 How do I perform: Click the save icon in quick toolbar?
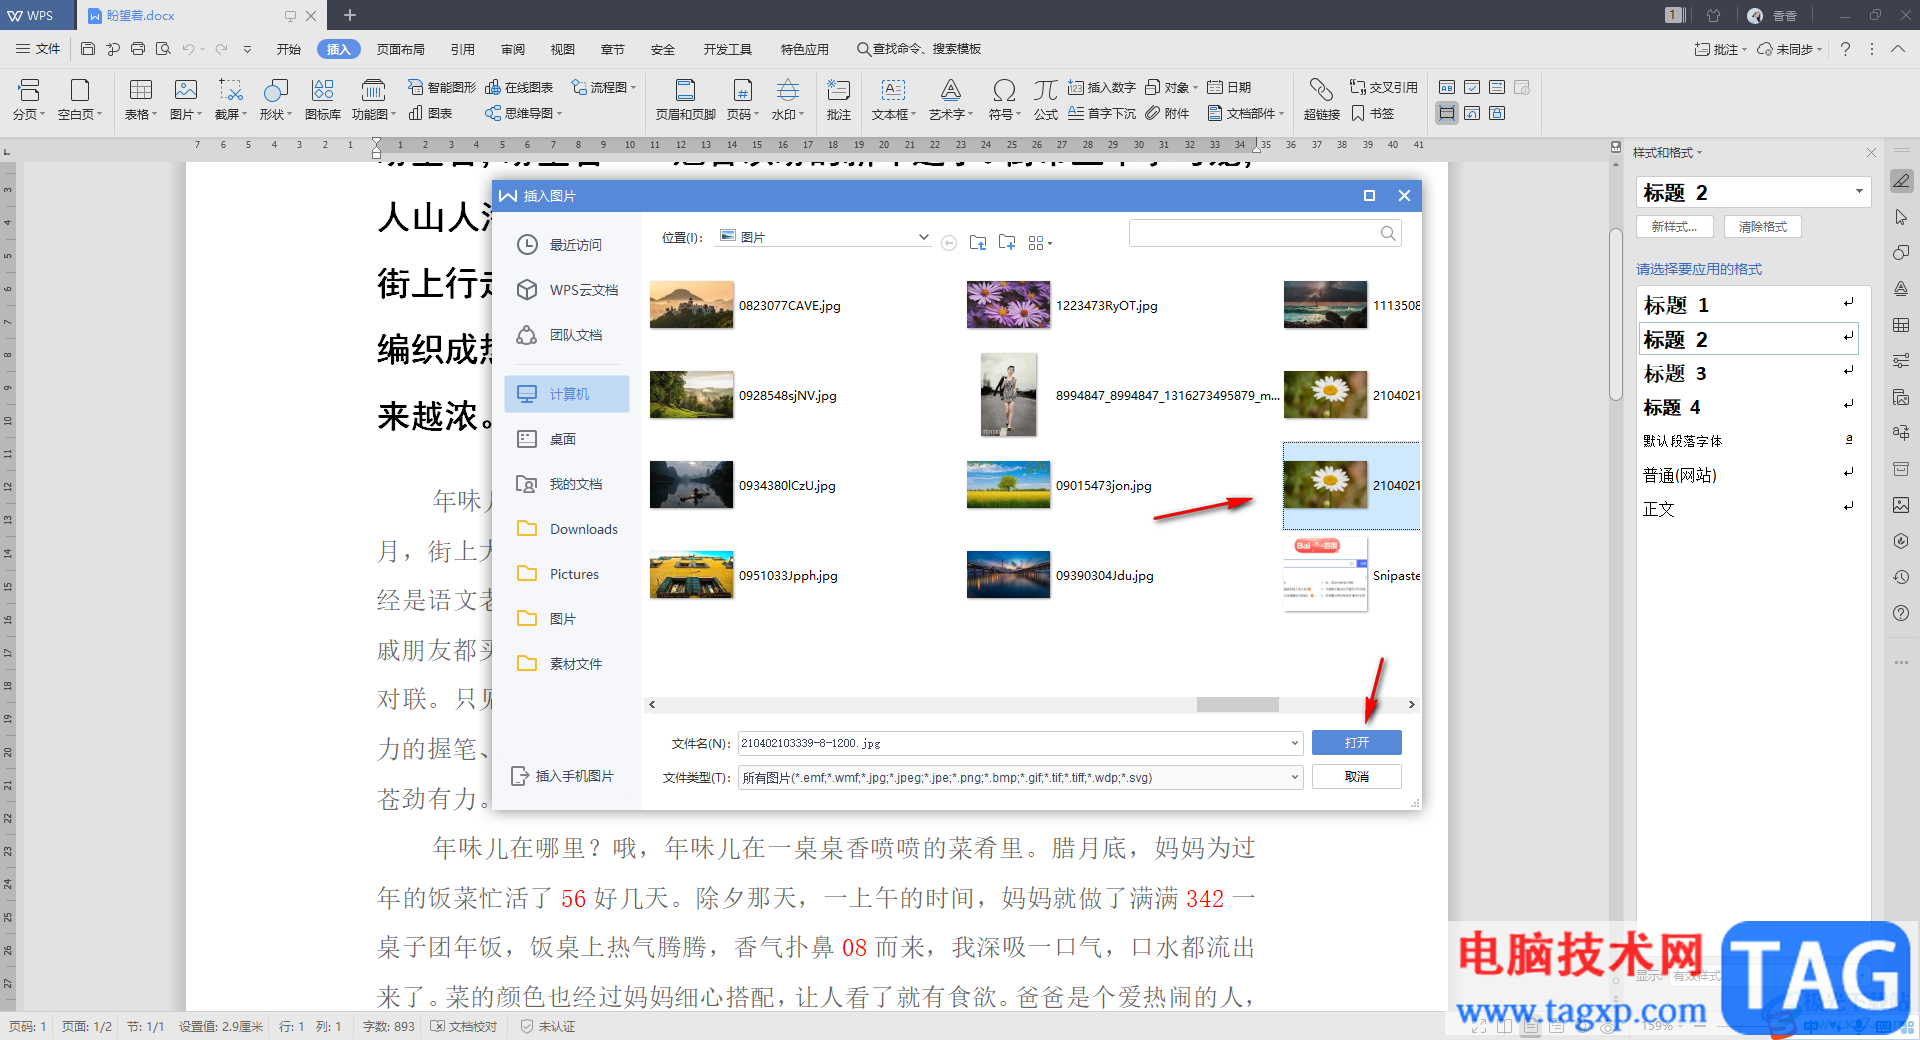click(88, 48)
